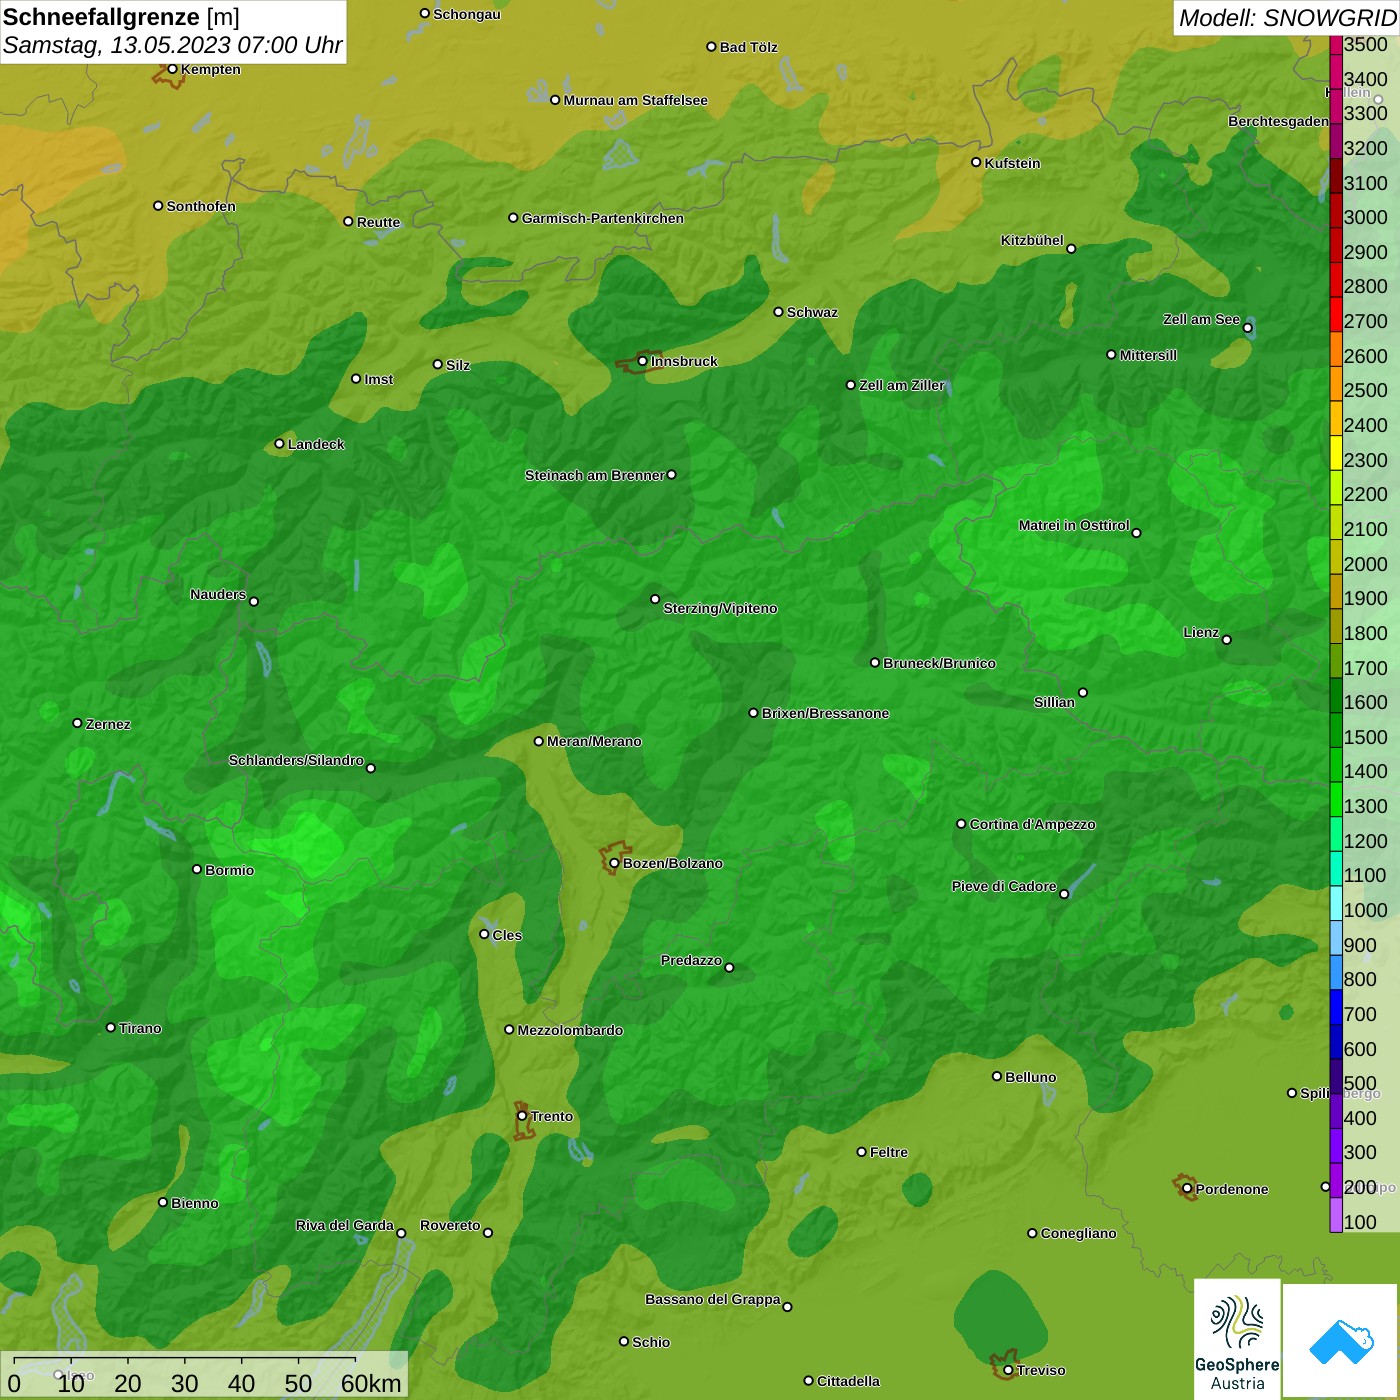Image resolution: width=1400 pixels, height=1400 pixels.
Task: Click the red 2700 legend swatch
Action: [x=1336, y=314]
